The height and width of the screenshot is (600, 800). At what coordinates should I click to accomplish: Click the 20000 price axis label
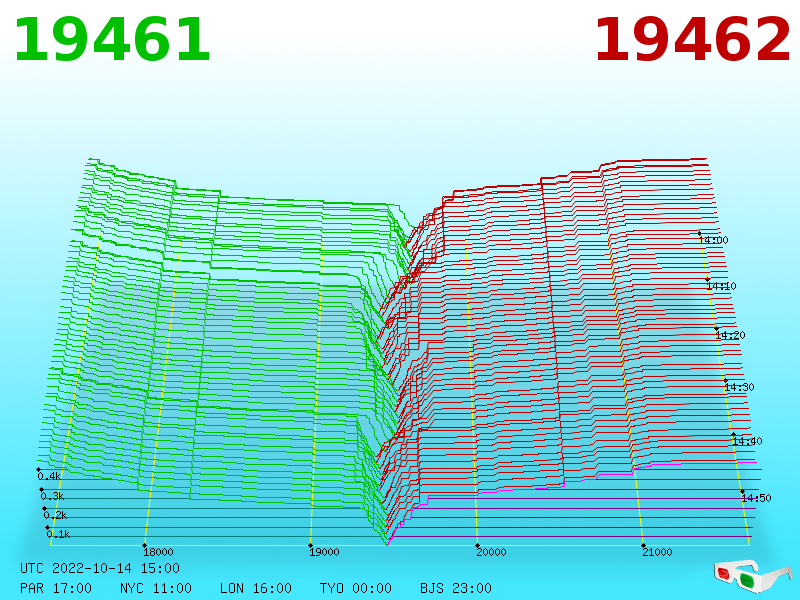coord(491,552)
